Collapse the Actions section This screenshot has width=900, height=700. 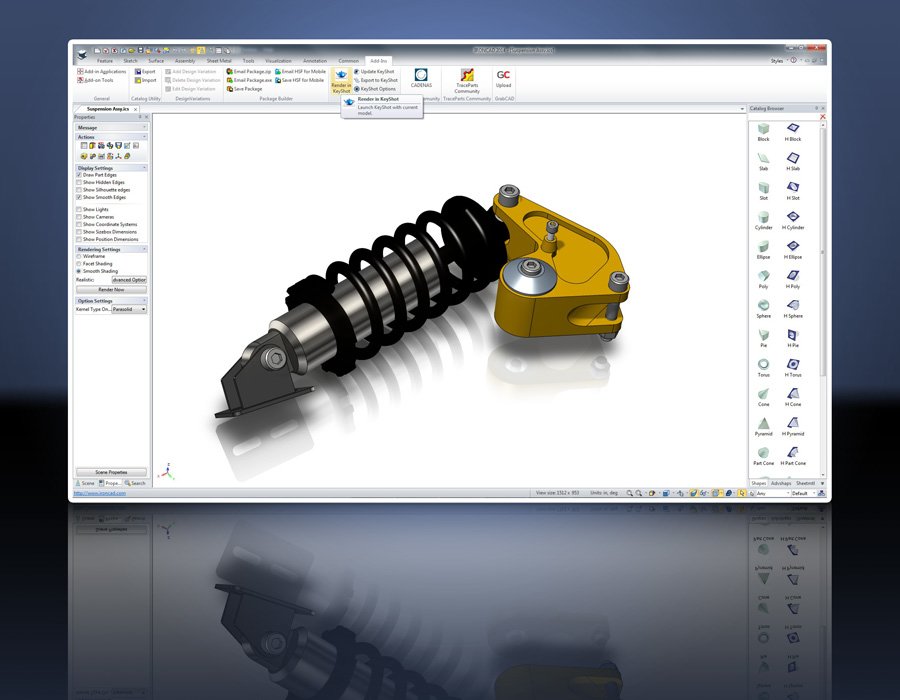[144, 137]
